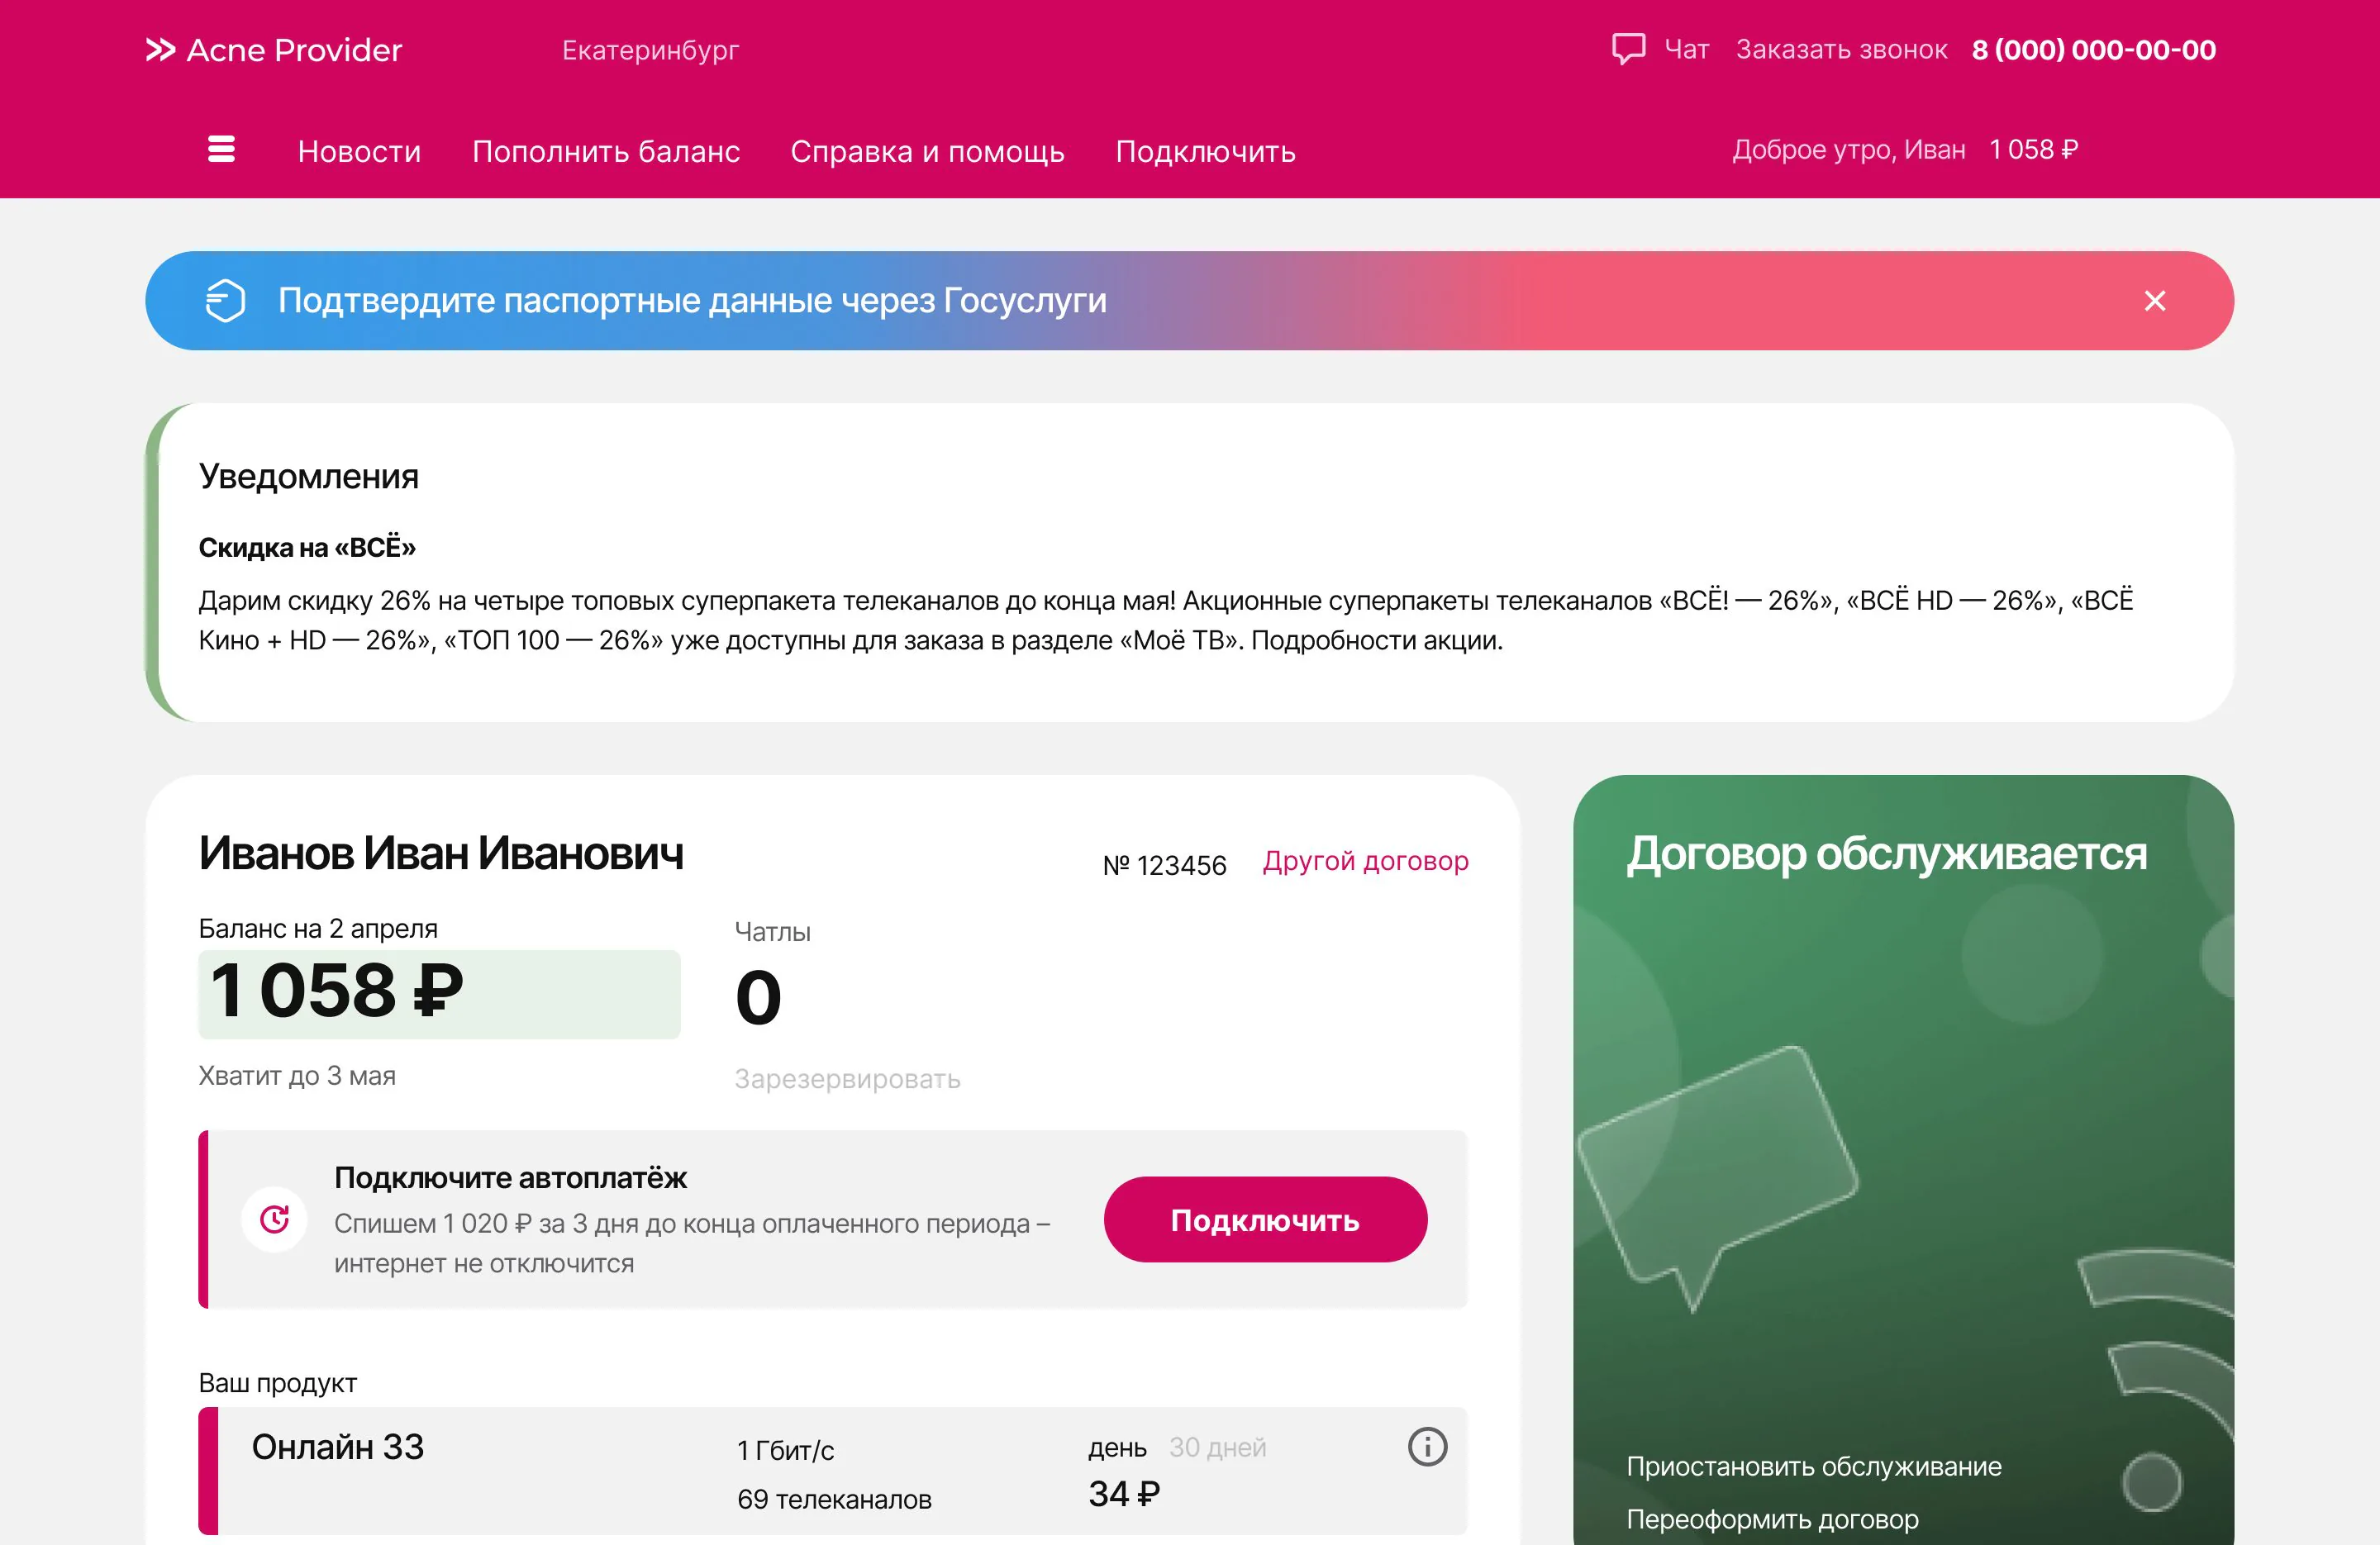
Task: Click Зарезервировать under Чатлы
Action: tap(847, 1079)
